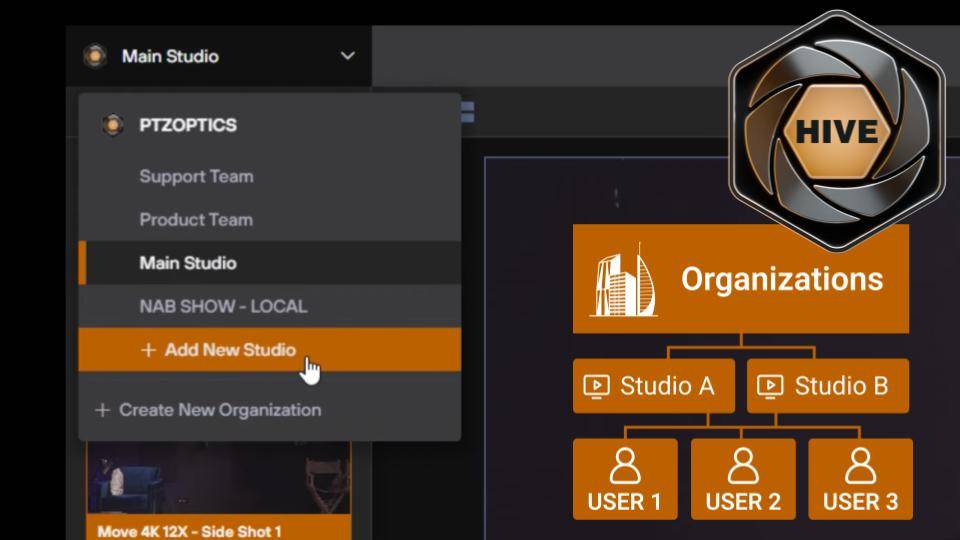
Task: Click Add New Studio
Action: (269, 350)
